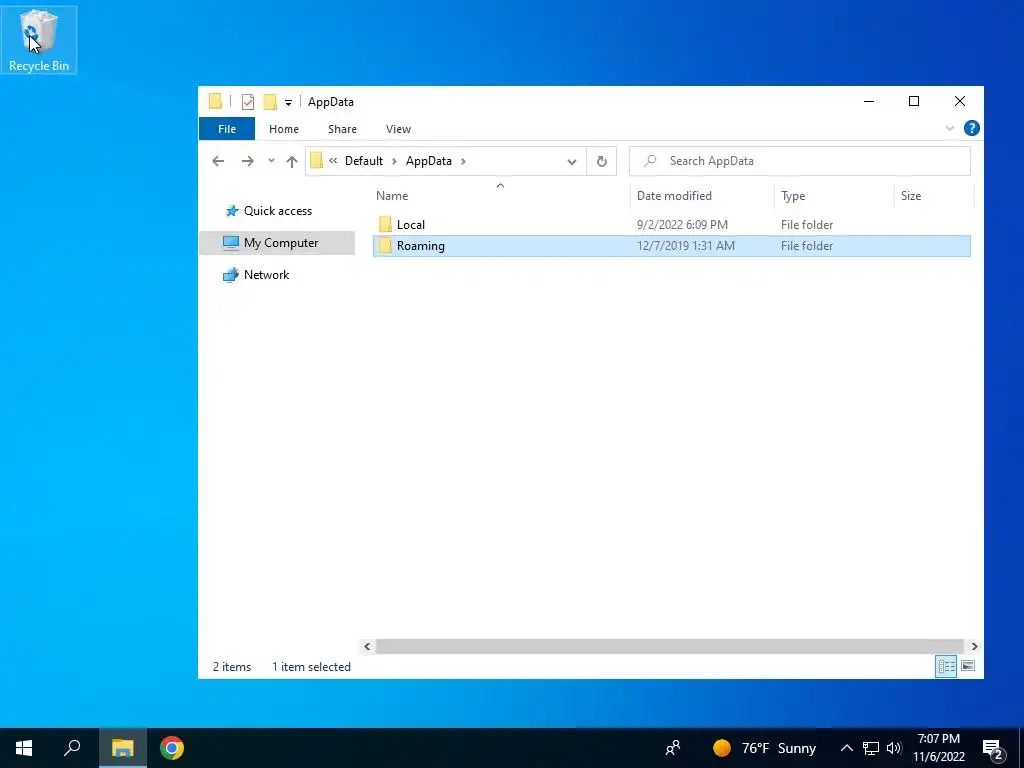Open the recent locations dropdown
Viewport: 1024px width, 768px height.
(271, 161)
